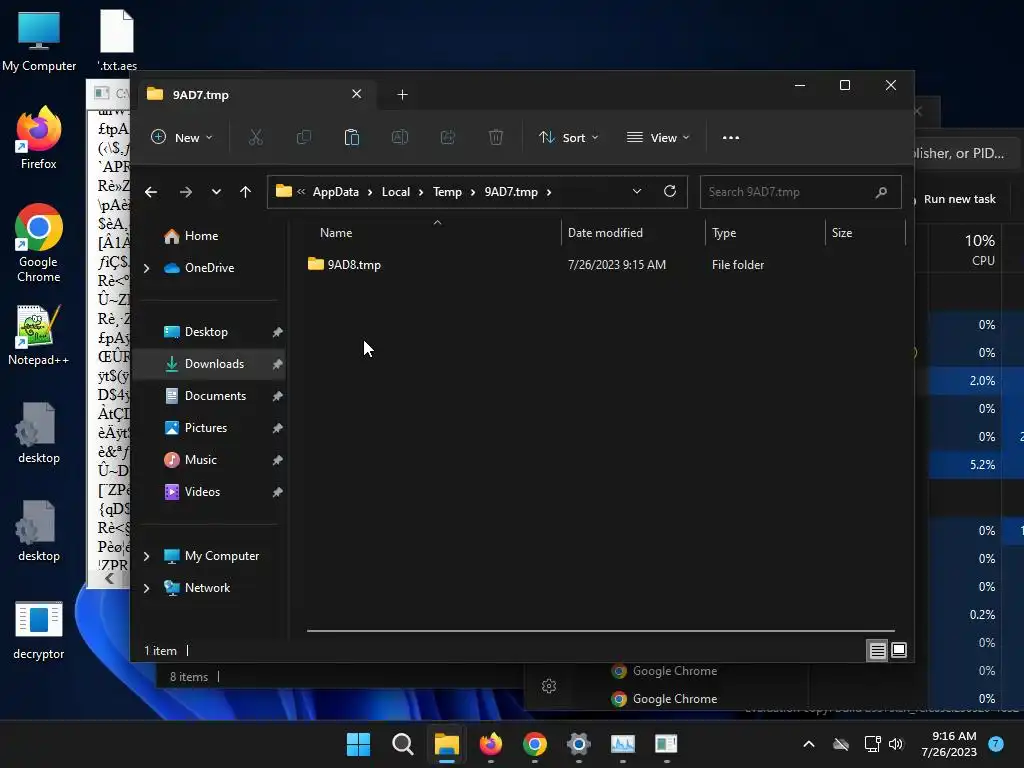Open the New item dropdown
The image size is (1024, 768).
[182, 138]
